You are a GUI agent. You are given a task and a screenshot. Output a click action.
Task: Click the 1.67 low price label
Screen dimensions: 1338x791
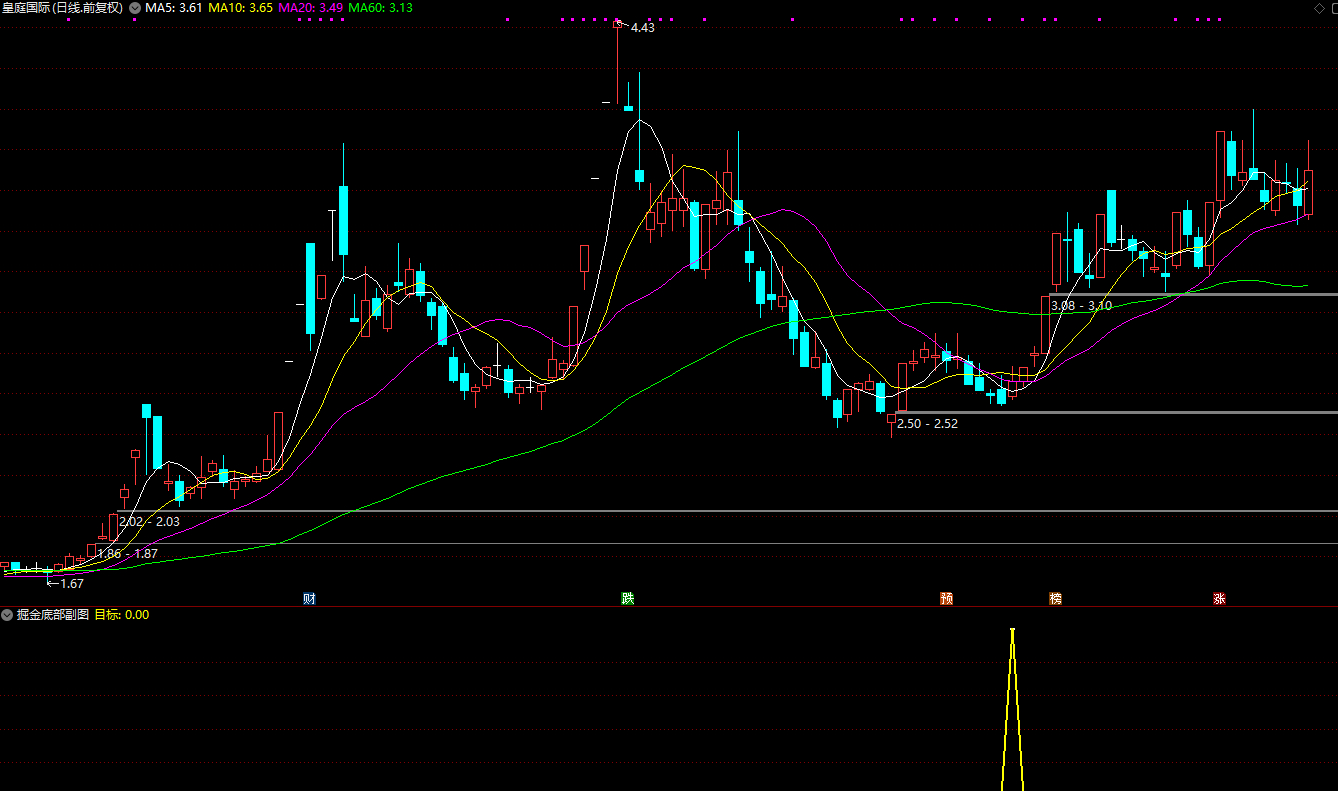click(72, 583)
